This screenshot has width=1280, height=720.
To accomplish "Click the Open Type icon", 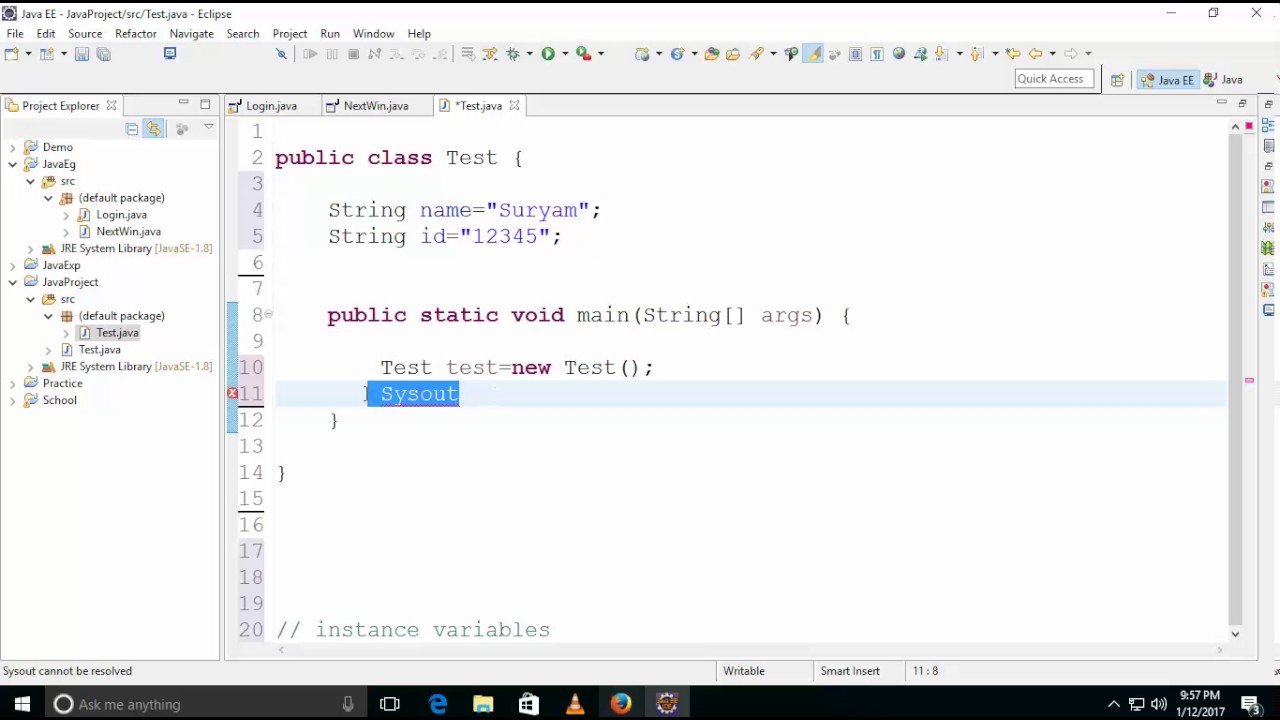I will coord(712,54).
